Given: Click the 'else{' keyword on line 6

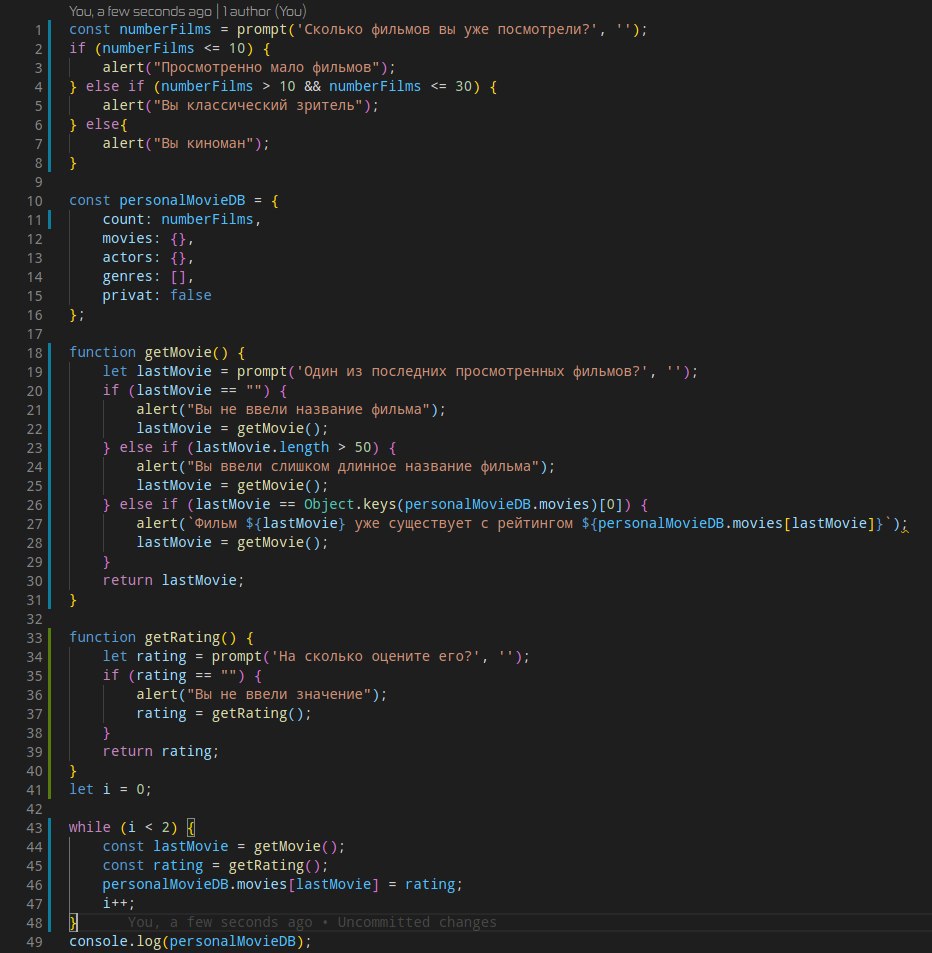Looking at the screenshot, I should click(x=106, y=125).
